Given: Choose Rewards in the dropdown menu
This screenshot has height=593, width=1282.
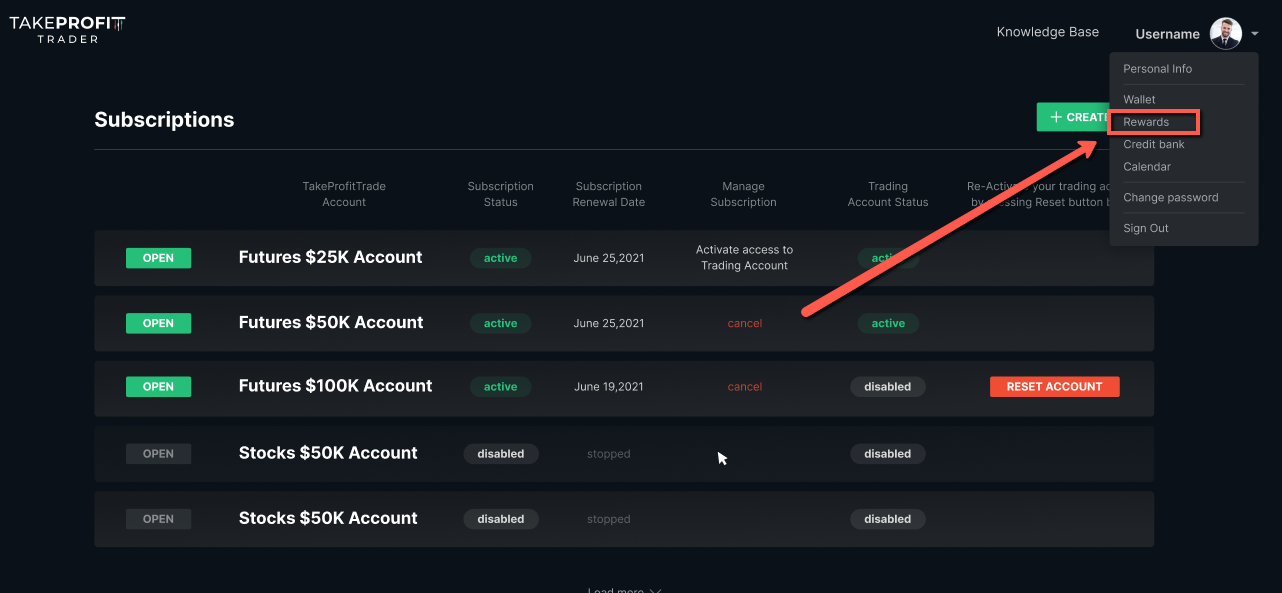Looking at the screenshot, I should (x=1146, y=122).
